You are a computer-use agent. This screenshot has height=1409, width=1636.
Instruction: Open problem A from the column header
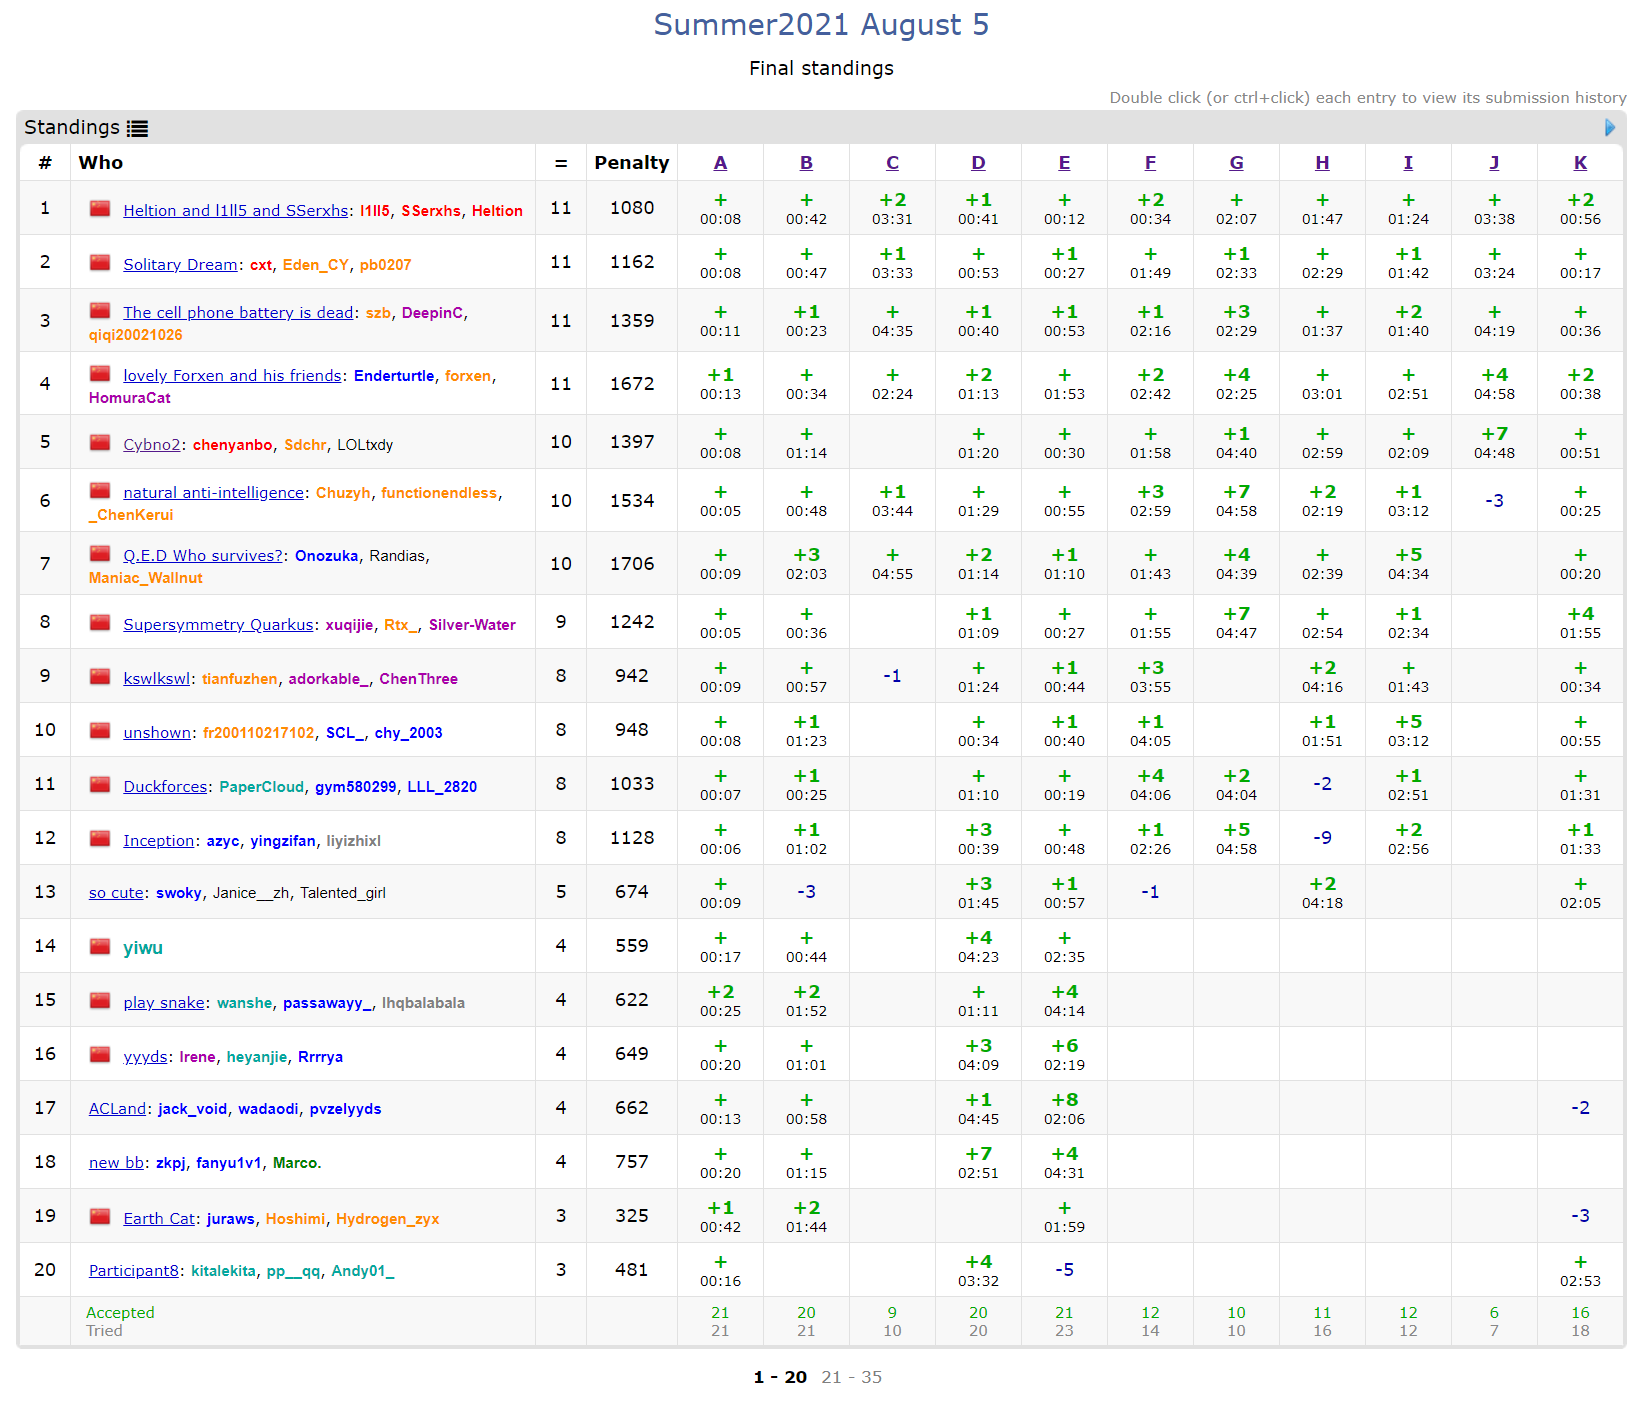tap(720, 163)
